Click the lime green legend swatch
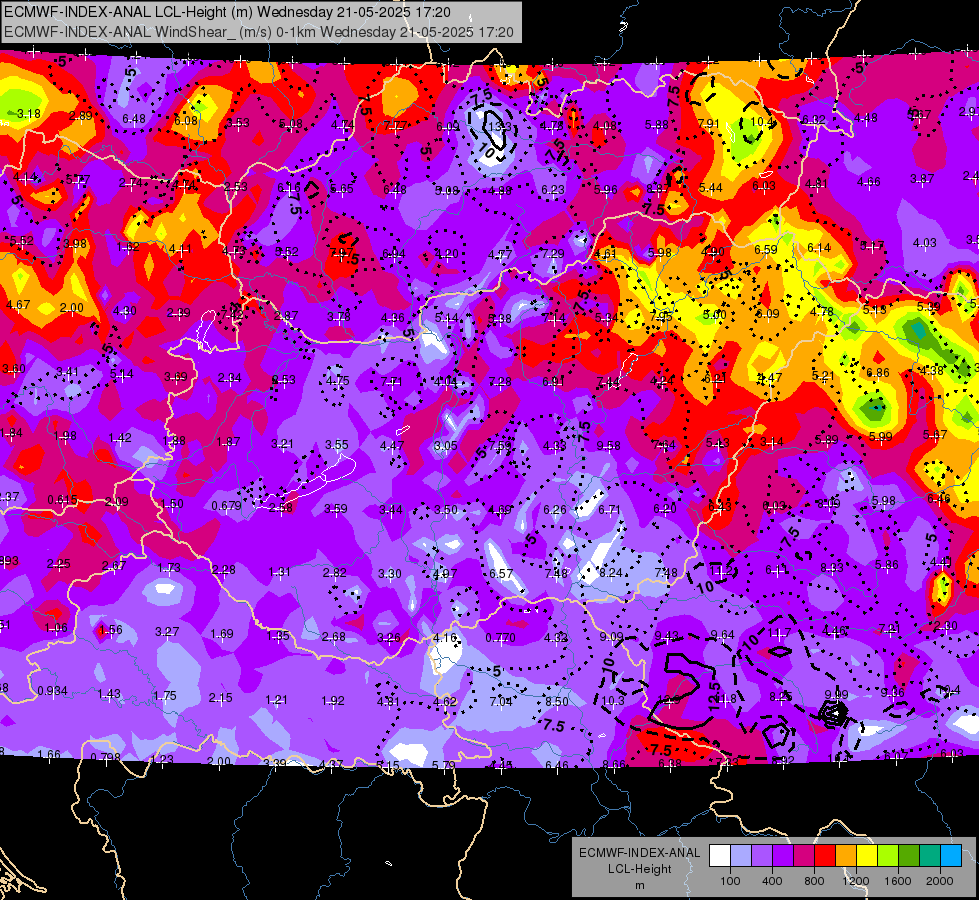 pos(888,856)
